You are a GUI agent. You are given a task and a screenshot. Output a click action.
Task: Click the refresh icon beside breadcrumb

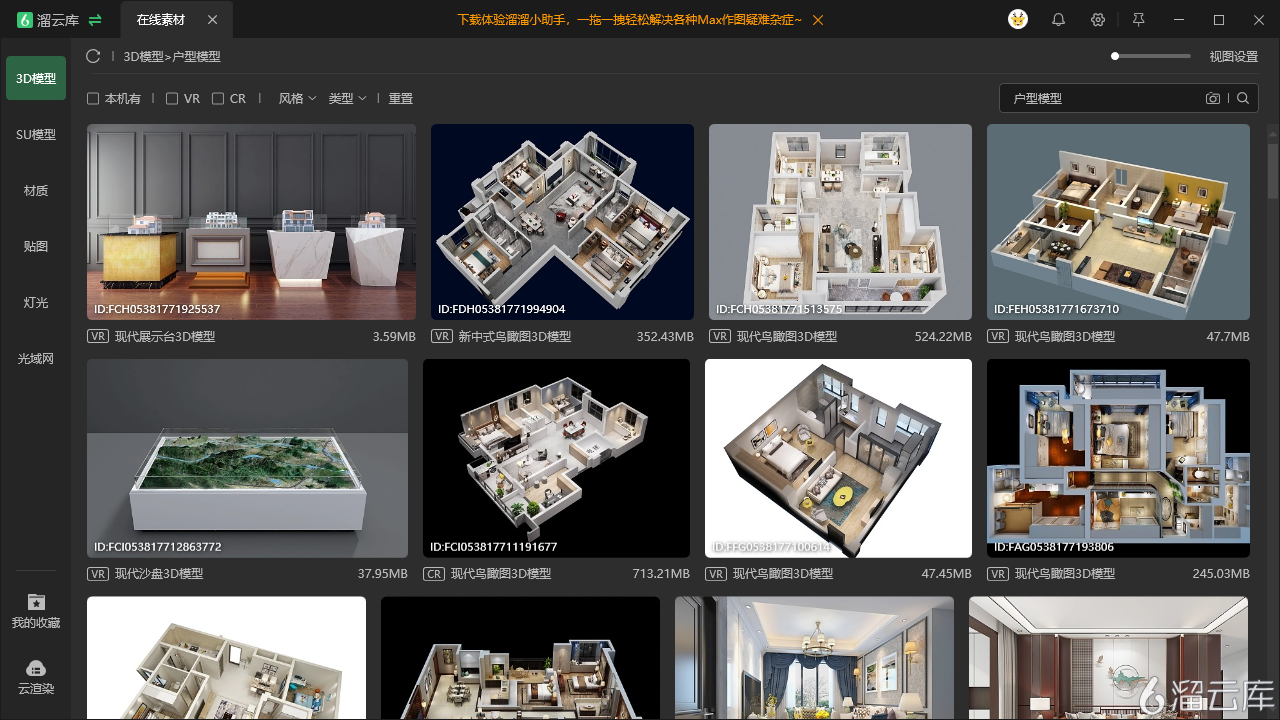[x=93, y=56]
